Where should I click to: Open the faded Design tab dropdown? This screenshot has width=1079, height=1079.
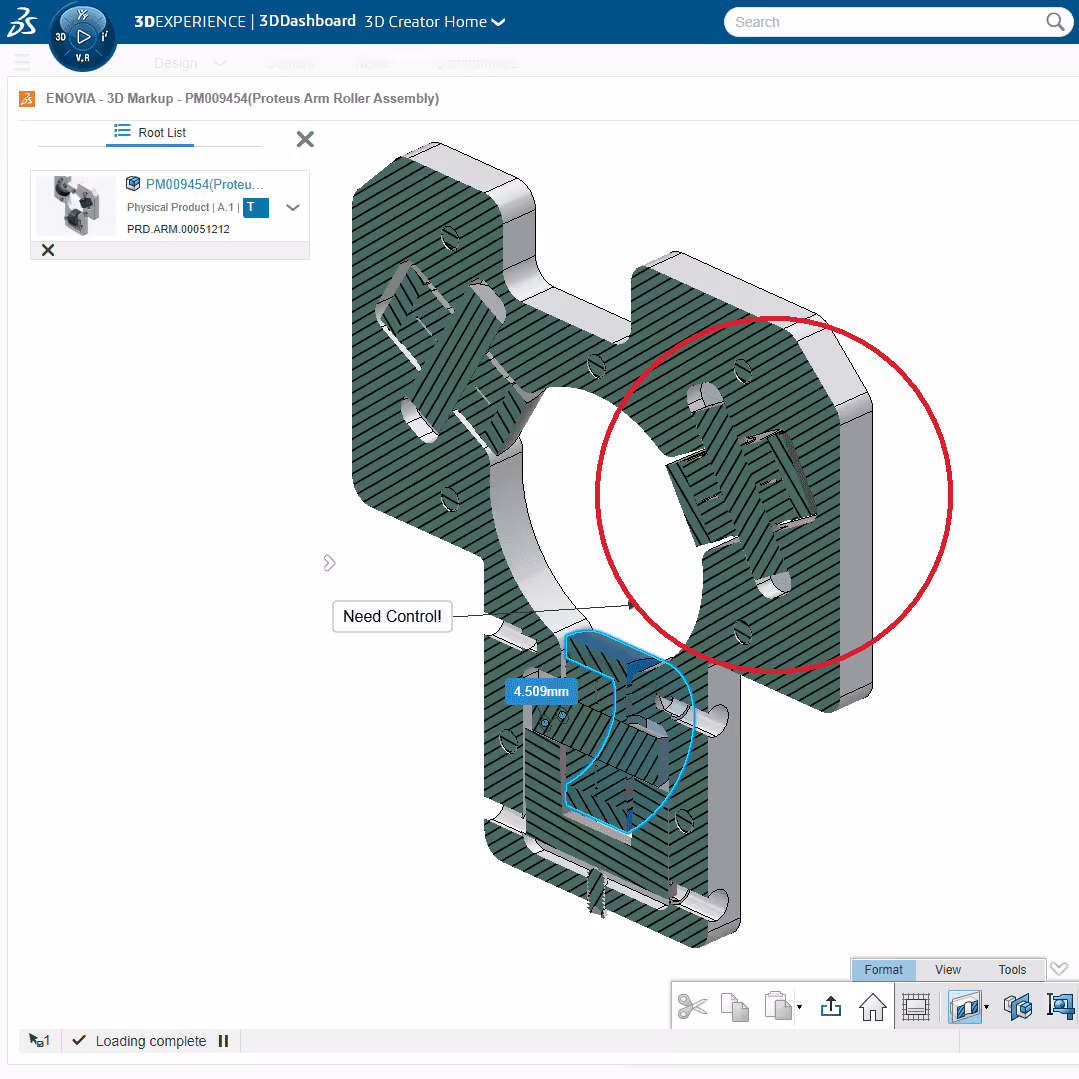pyautogui.click(x=220, y=63)
